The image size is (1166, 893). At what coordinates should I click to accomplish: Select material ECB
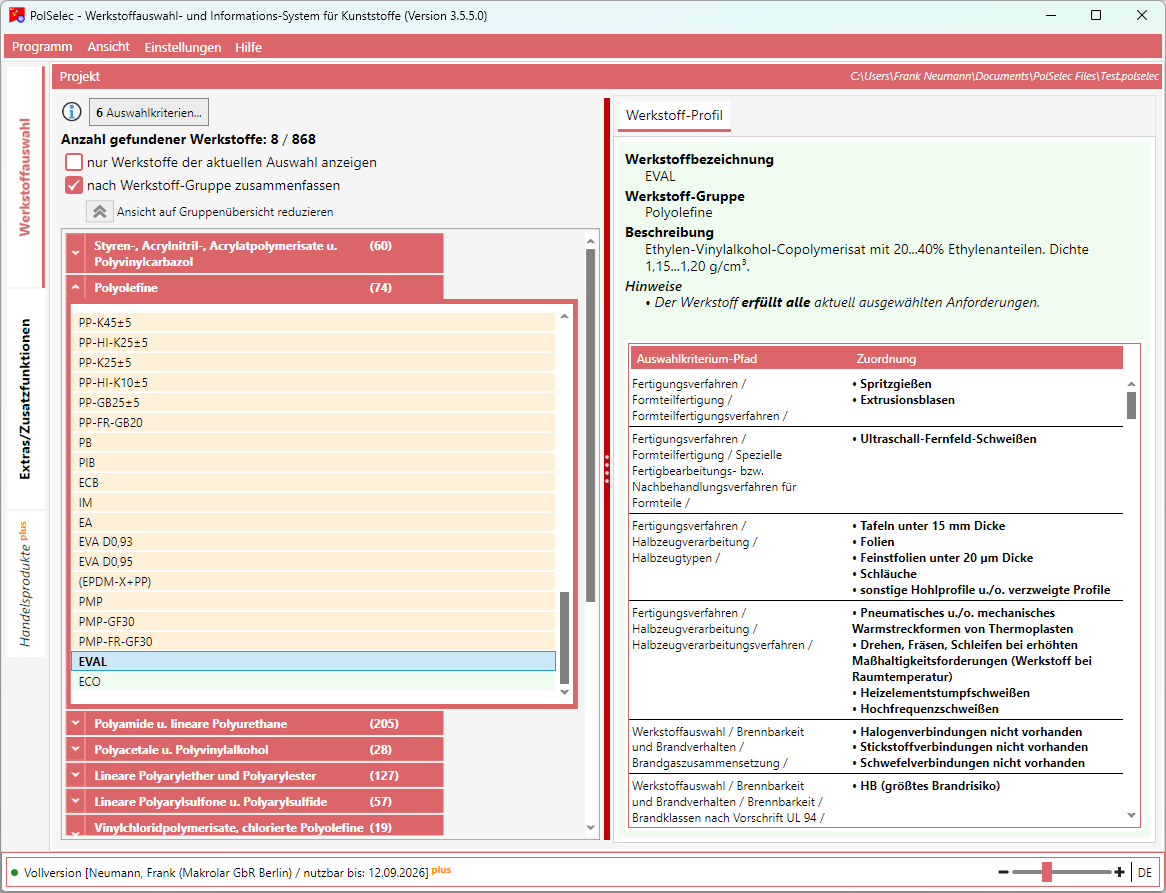(x=314, y=483)
